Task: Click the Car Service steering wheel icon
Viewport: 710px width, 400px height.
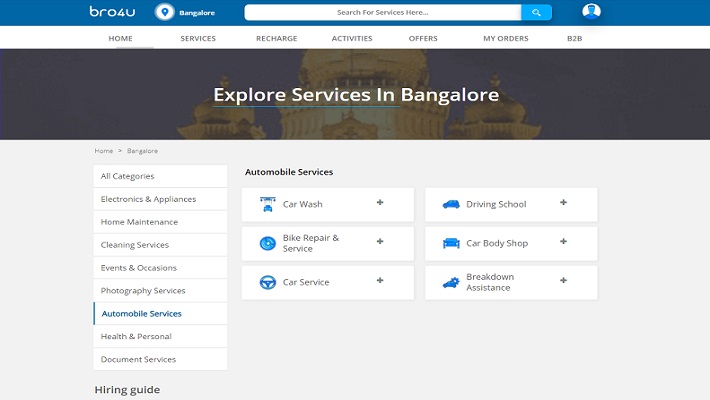Action: 267,282
